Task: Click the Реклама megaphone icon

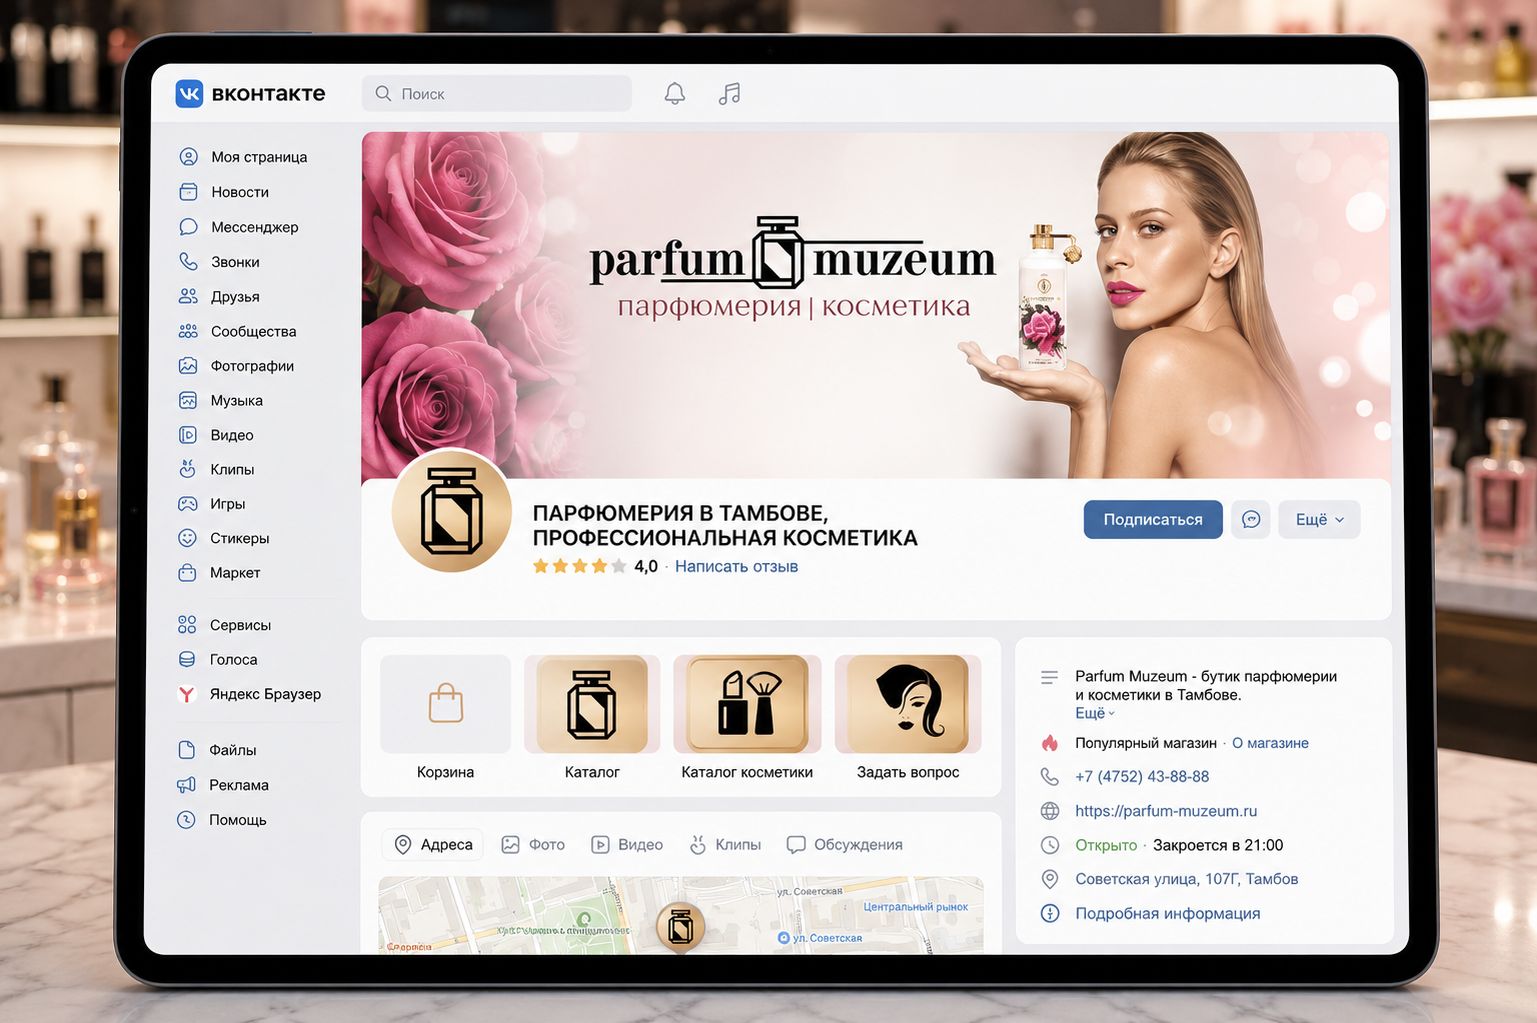Action: tap(186, 785)
